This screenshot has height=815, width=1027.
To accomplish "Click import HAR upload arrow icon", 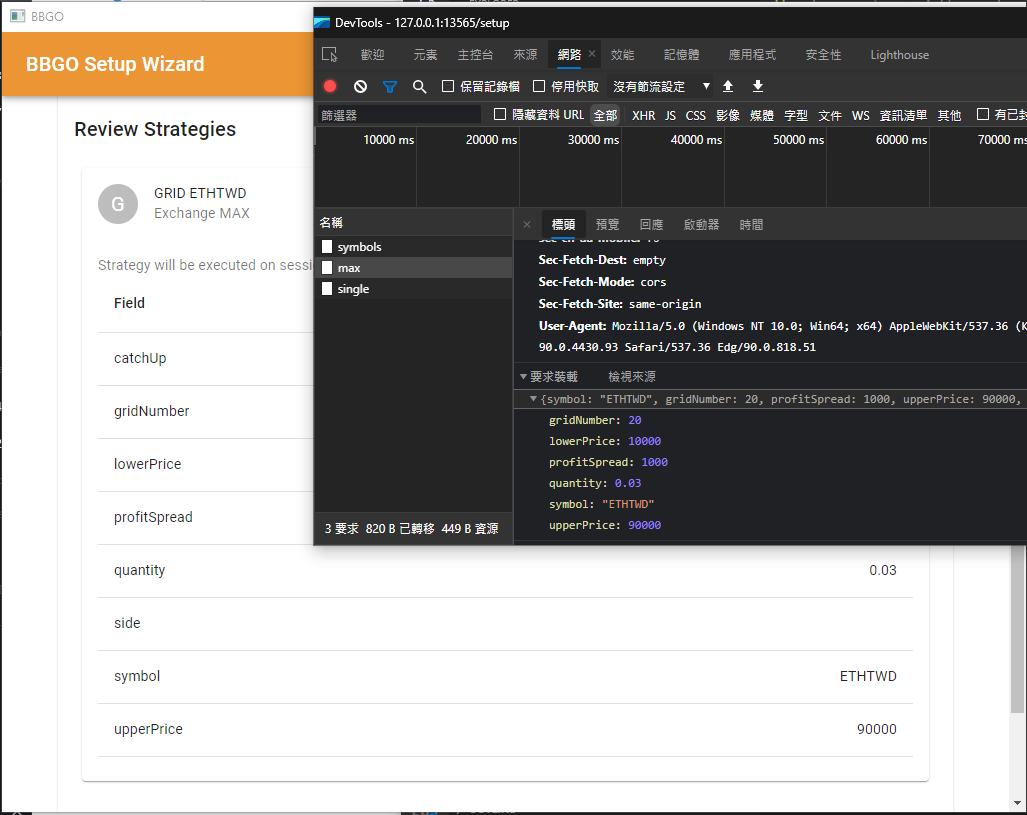I will click(x=728, y=86).
